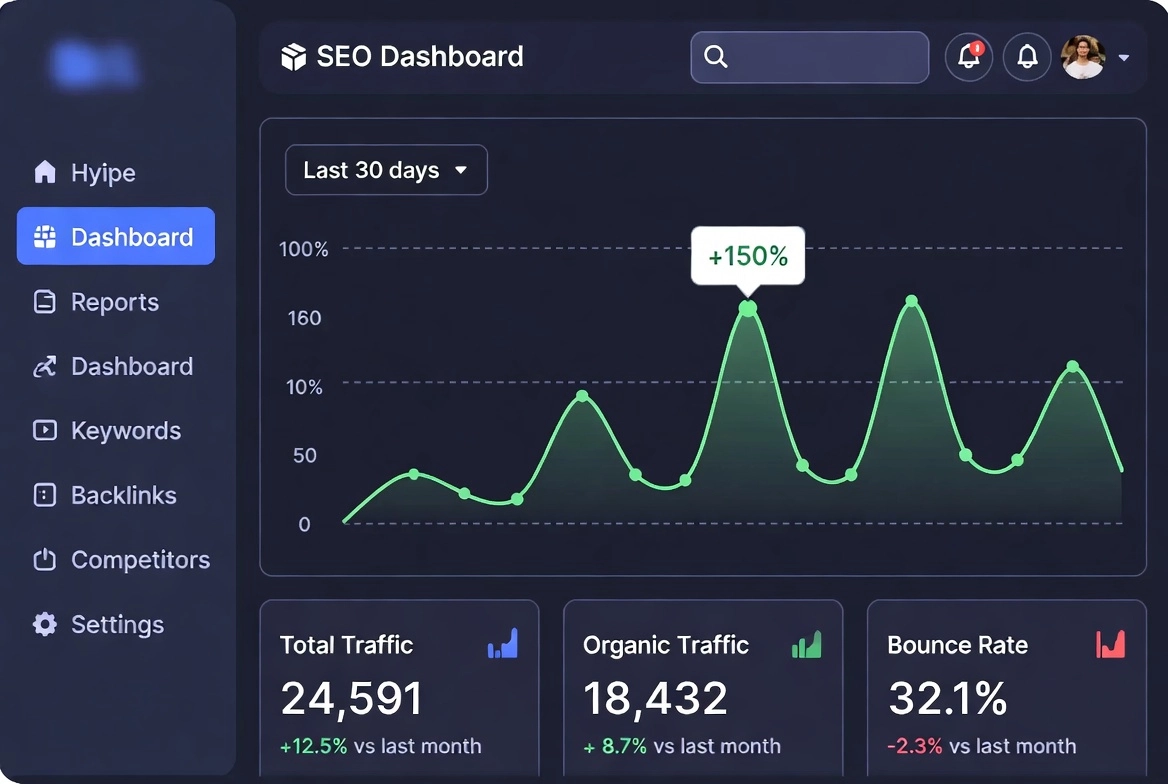This screenshot has height=784, width=1168.
Task: Go to Hyipe home in sidebar
Action: [102, 173]
